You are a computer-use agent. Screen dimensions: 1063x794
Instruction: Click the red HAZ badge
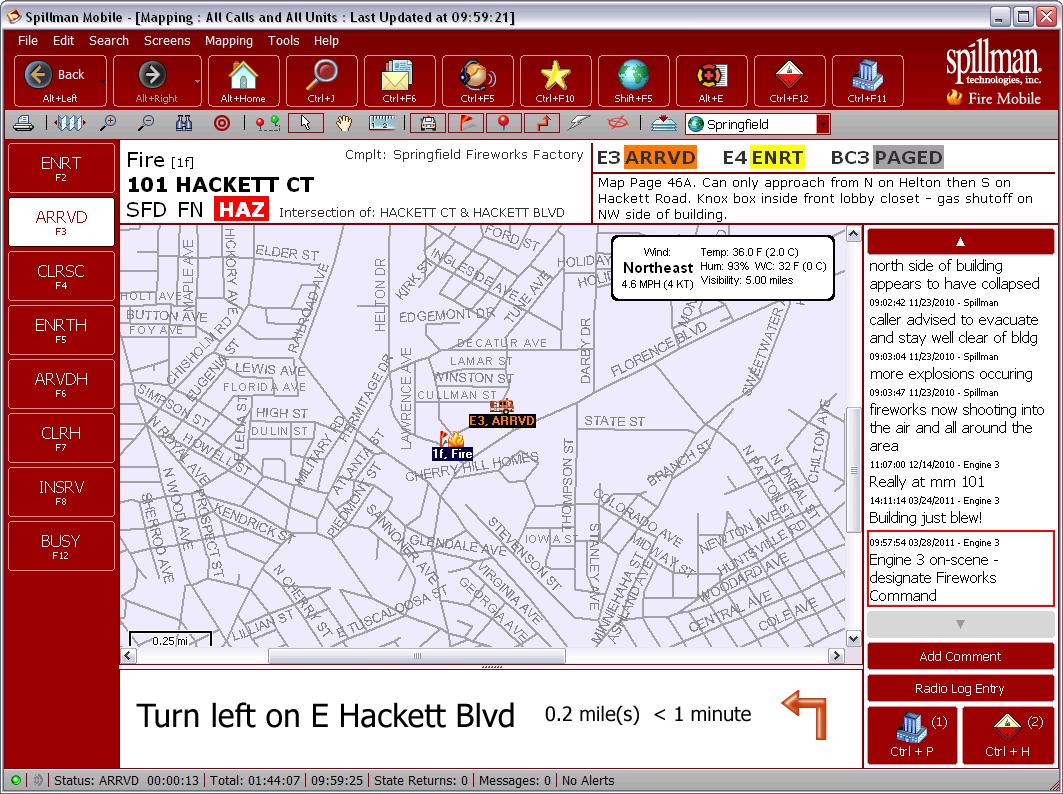click(241, 209)
